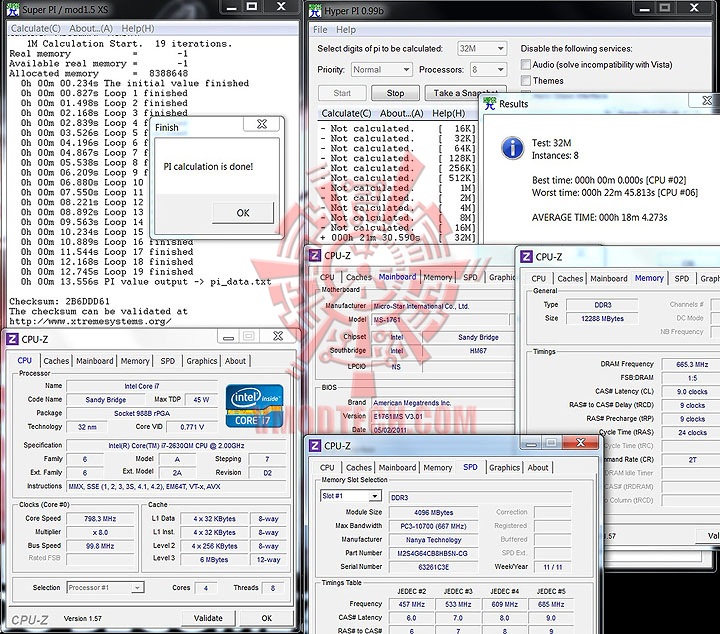Click the BIOS Version E1761IMS V3.01 field
Viewport: 720px width, 634px height.
click(443, 416)
